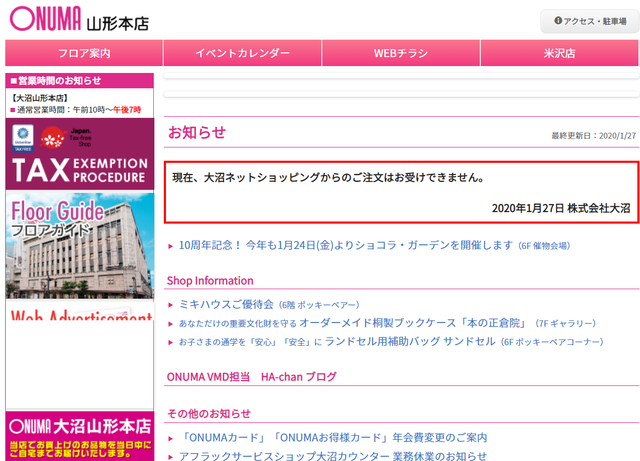The height and width of the screenshot is (461, 640).
Task: Click the Japan Tax-free Shop cherry blossom icon
Action: pos(53,138)
